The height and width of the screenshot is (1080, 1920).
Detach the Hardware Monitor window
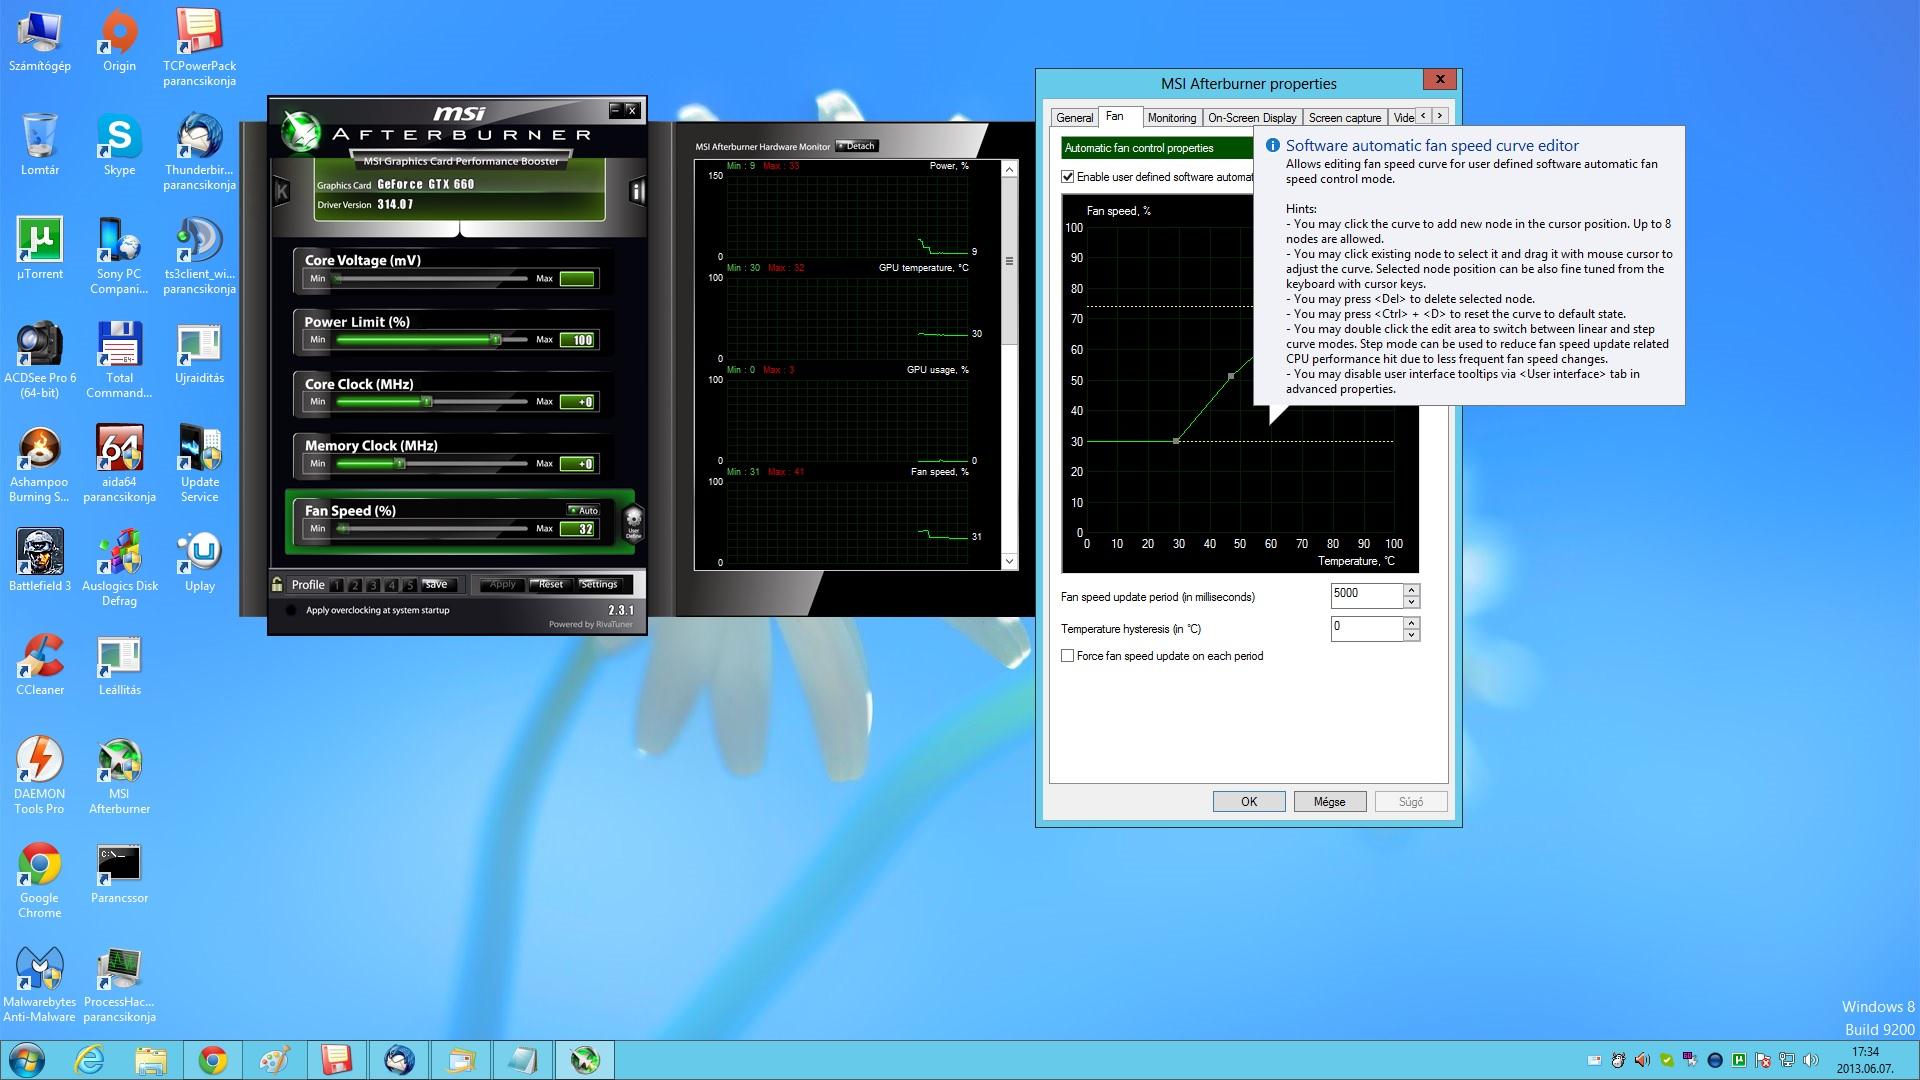pyautogui.click(x=856, y=146)
